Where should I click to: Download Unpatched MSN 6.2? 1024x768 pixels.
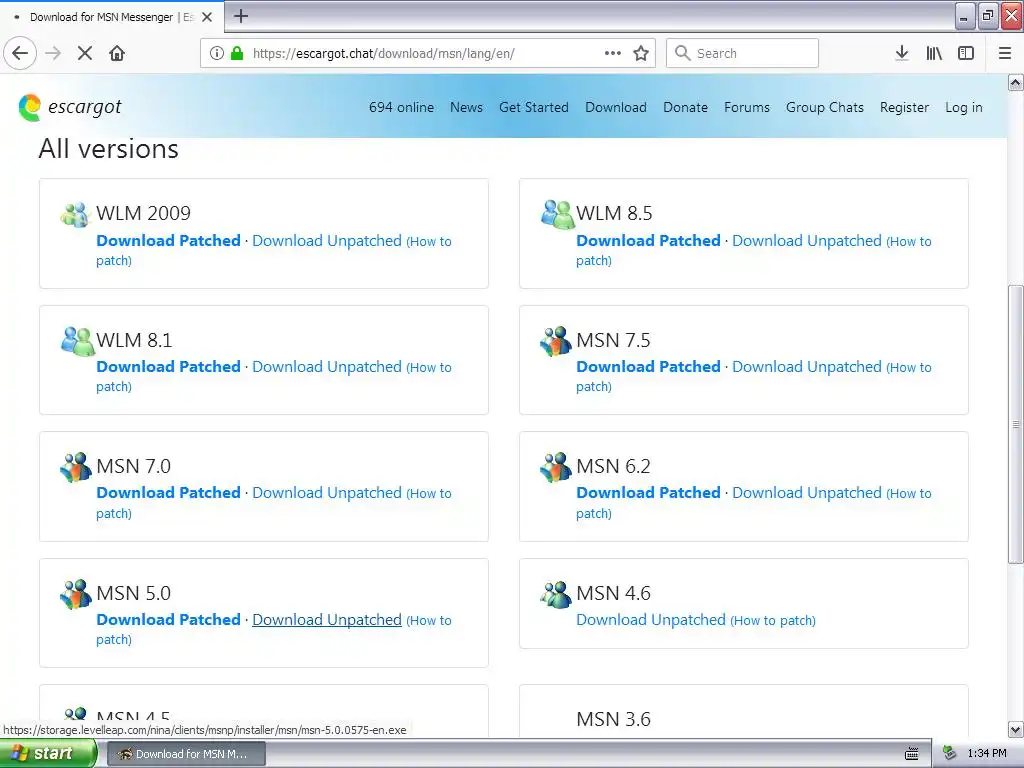tap(807, 492)
